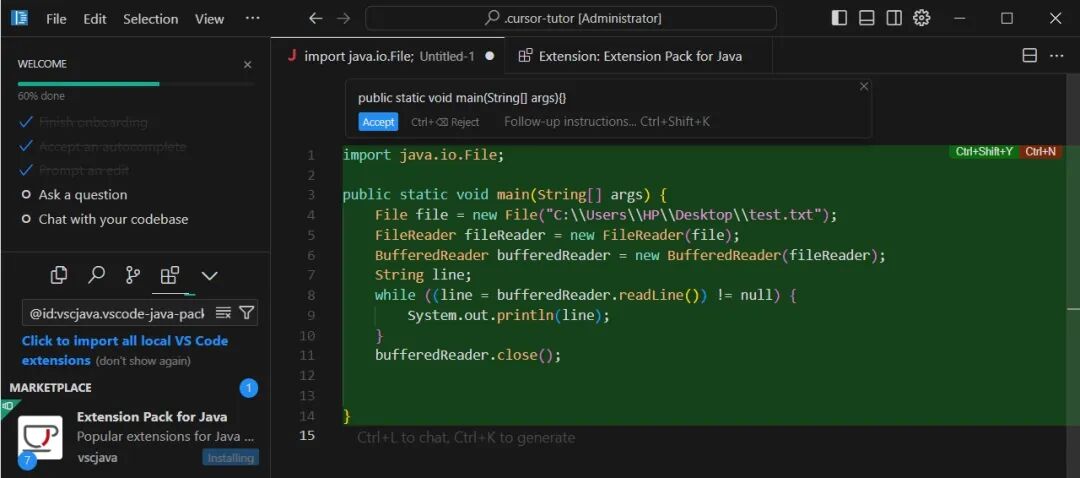Click the 60% done onboarding progress bar
Viewport: 1080px width, 478px height.
click(x=136, y=84)
